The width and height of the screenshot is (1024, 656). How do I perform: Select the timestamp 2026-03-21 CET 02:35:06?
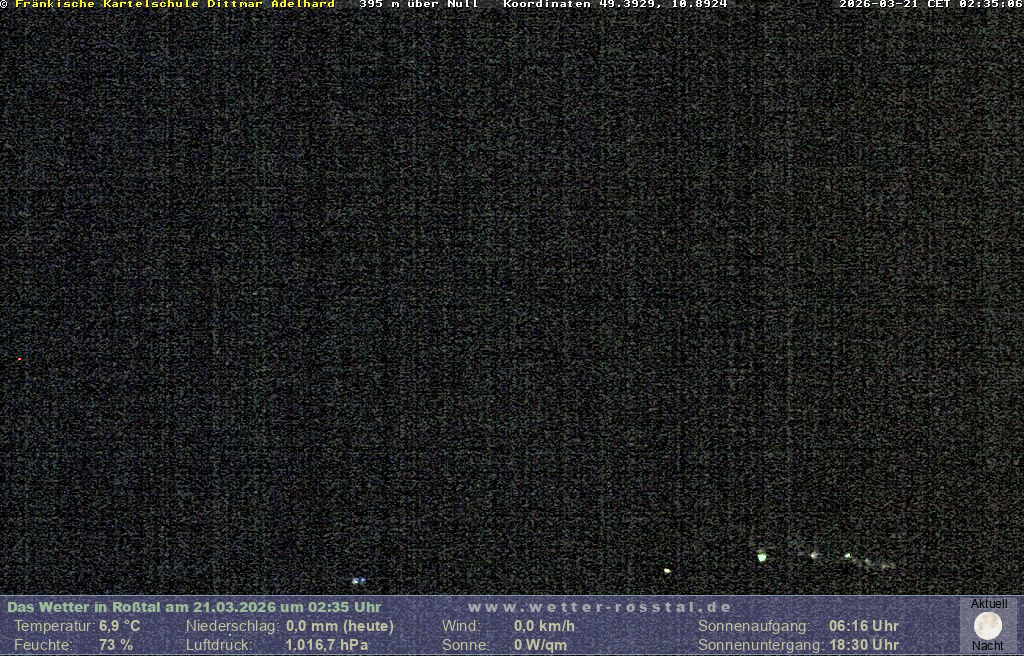pos(930,5)
